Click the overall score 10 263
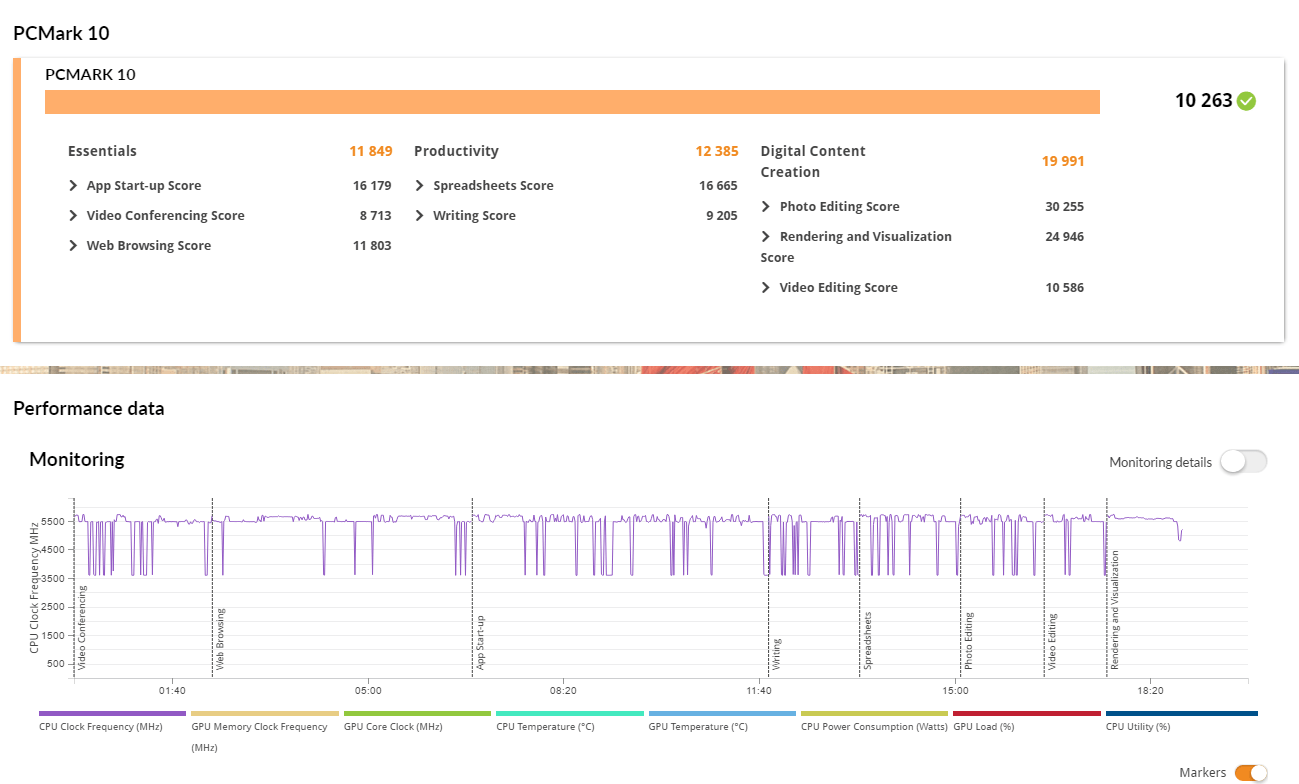Viewport: 1299px width, 784px height. click(1204, 101)
